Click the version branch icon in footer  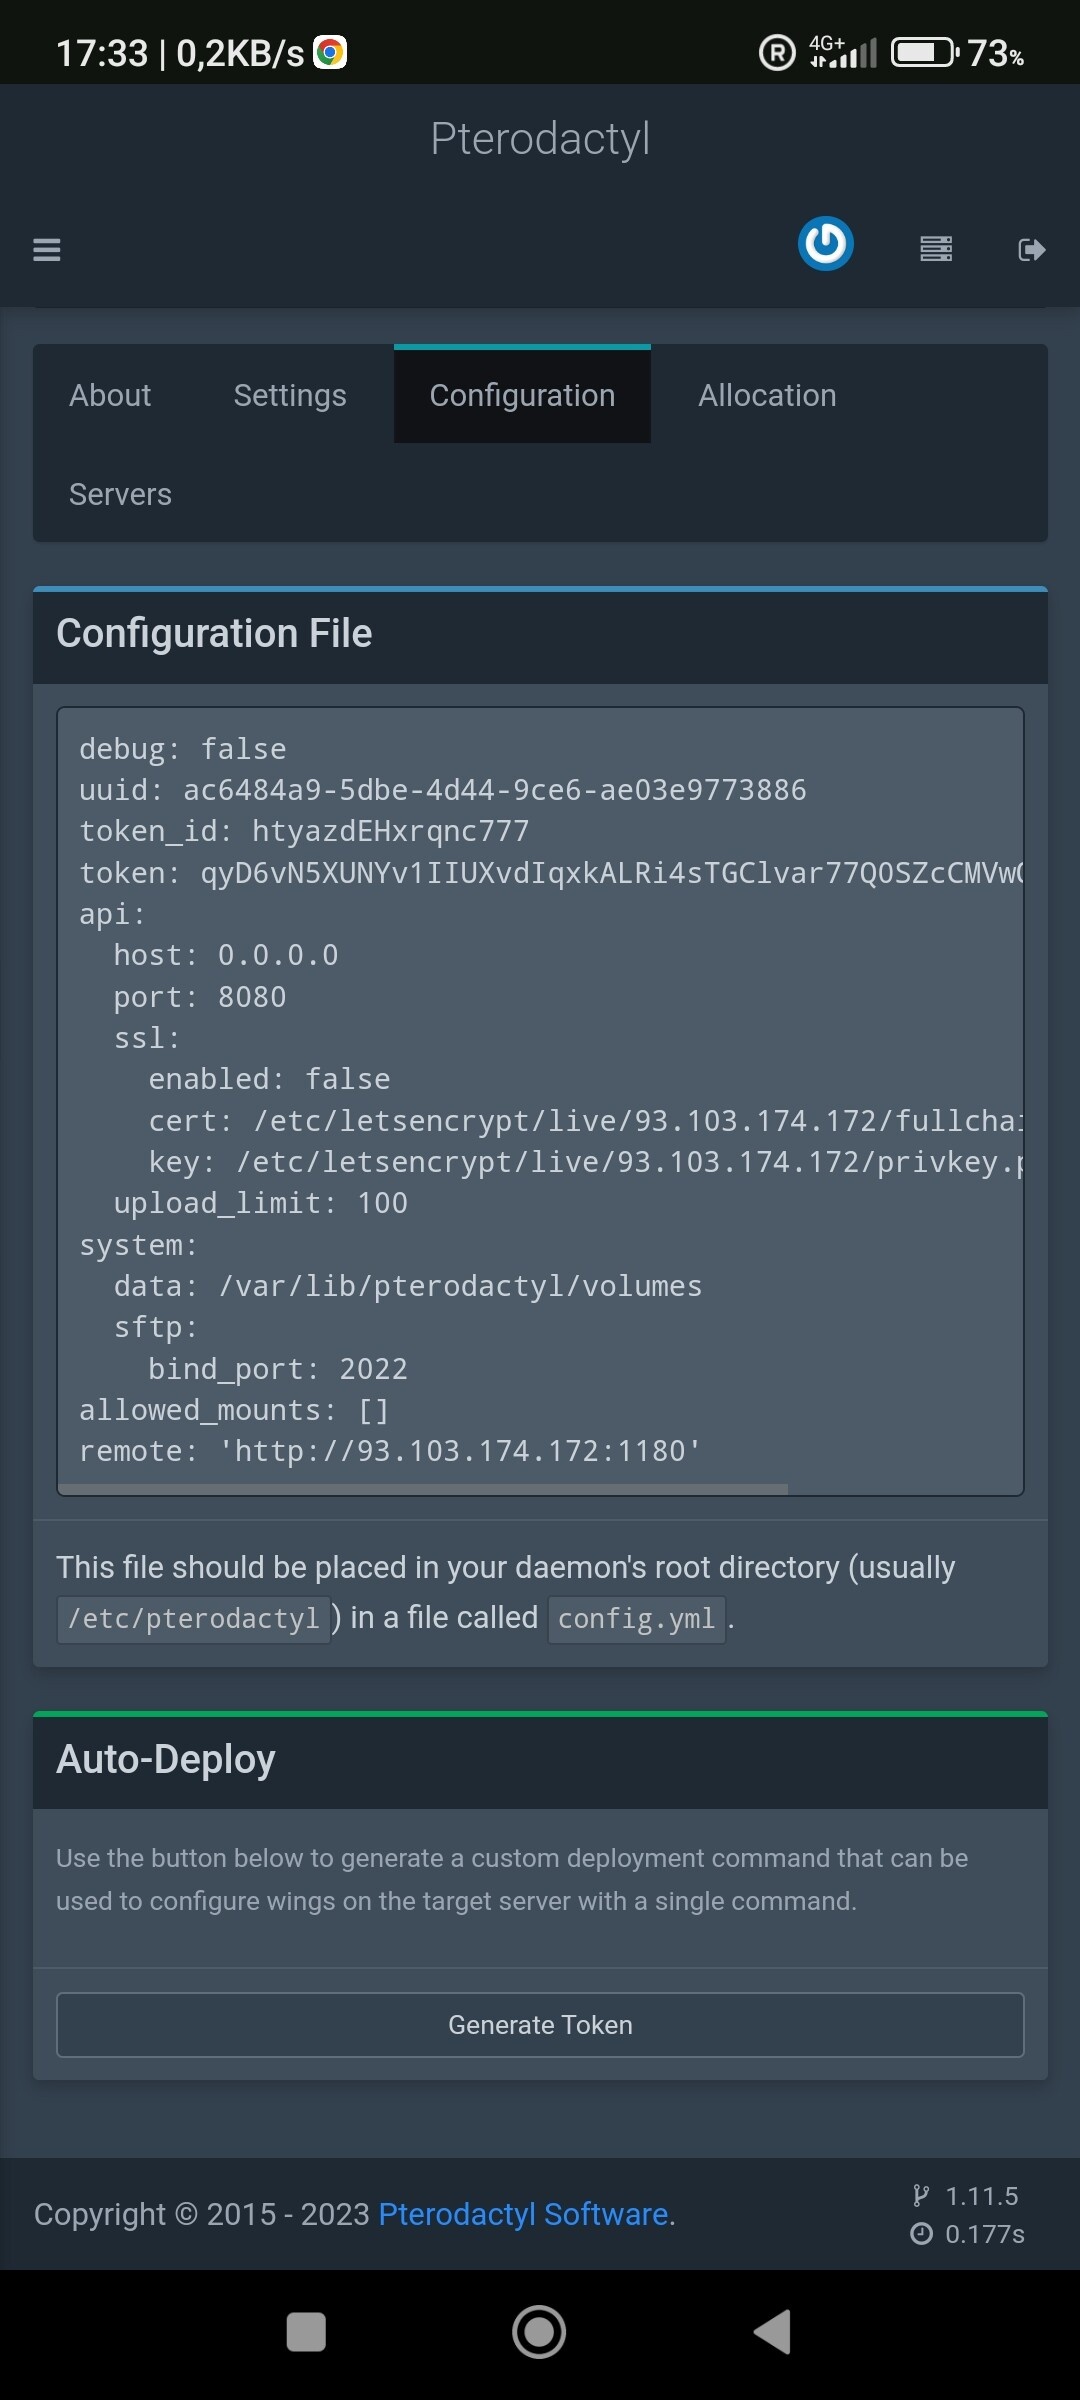921,2196
